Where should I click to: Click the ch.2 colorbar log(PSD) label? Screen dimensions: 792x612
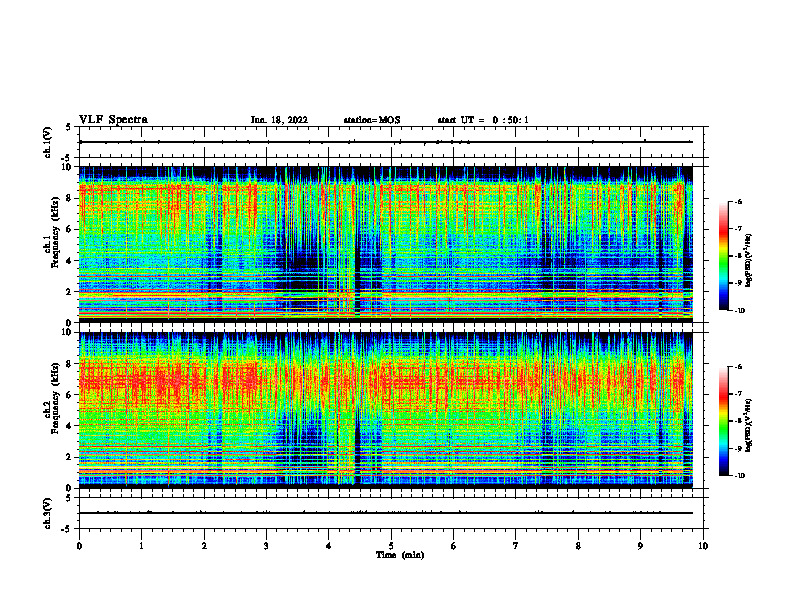pos(748,425)
